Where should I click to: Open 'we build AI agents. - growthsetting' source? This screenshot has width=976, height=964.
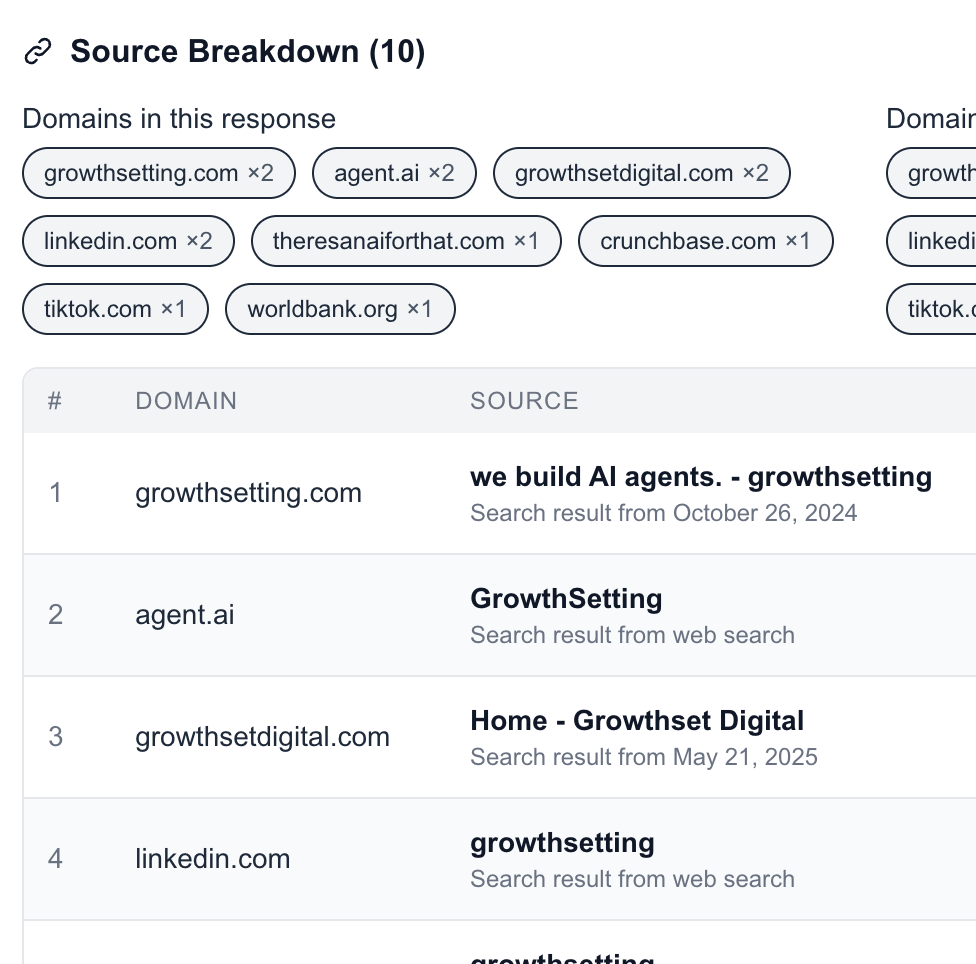coord(700,478)
